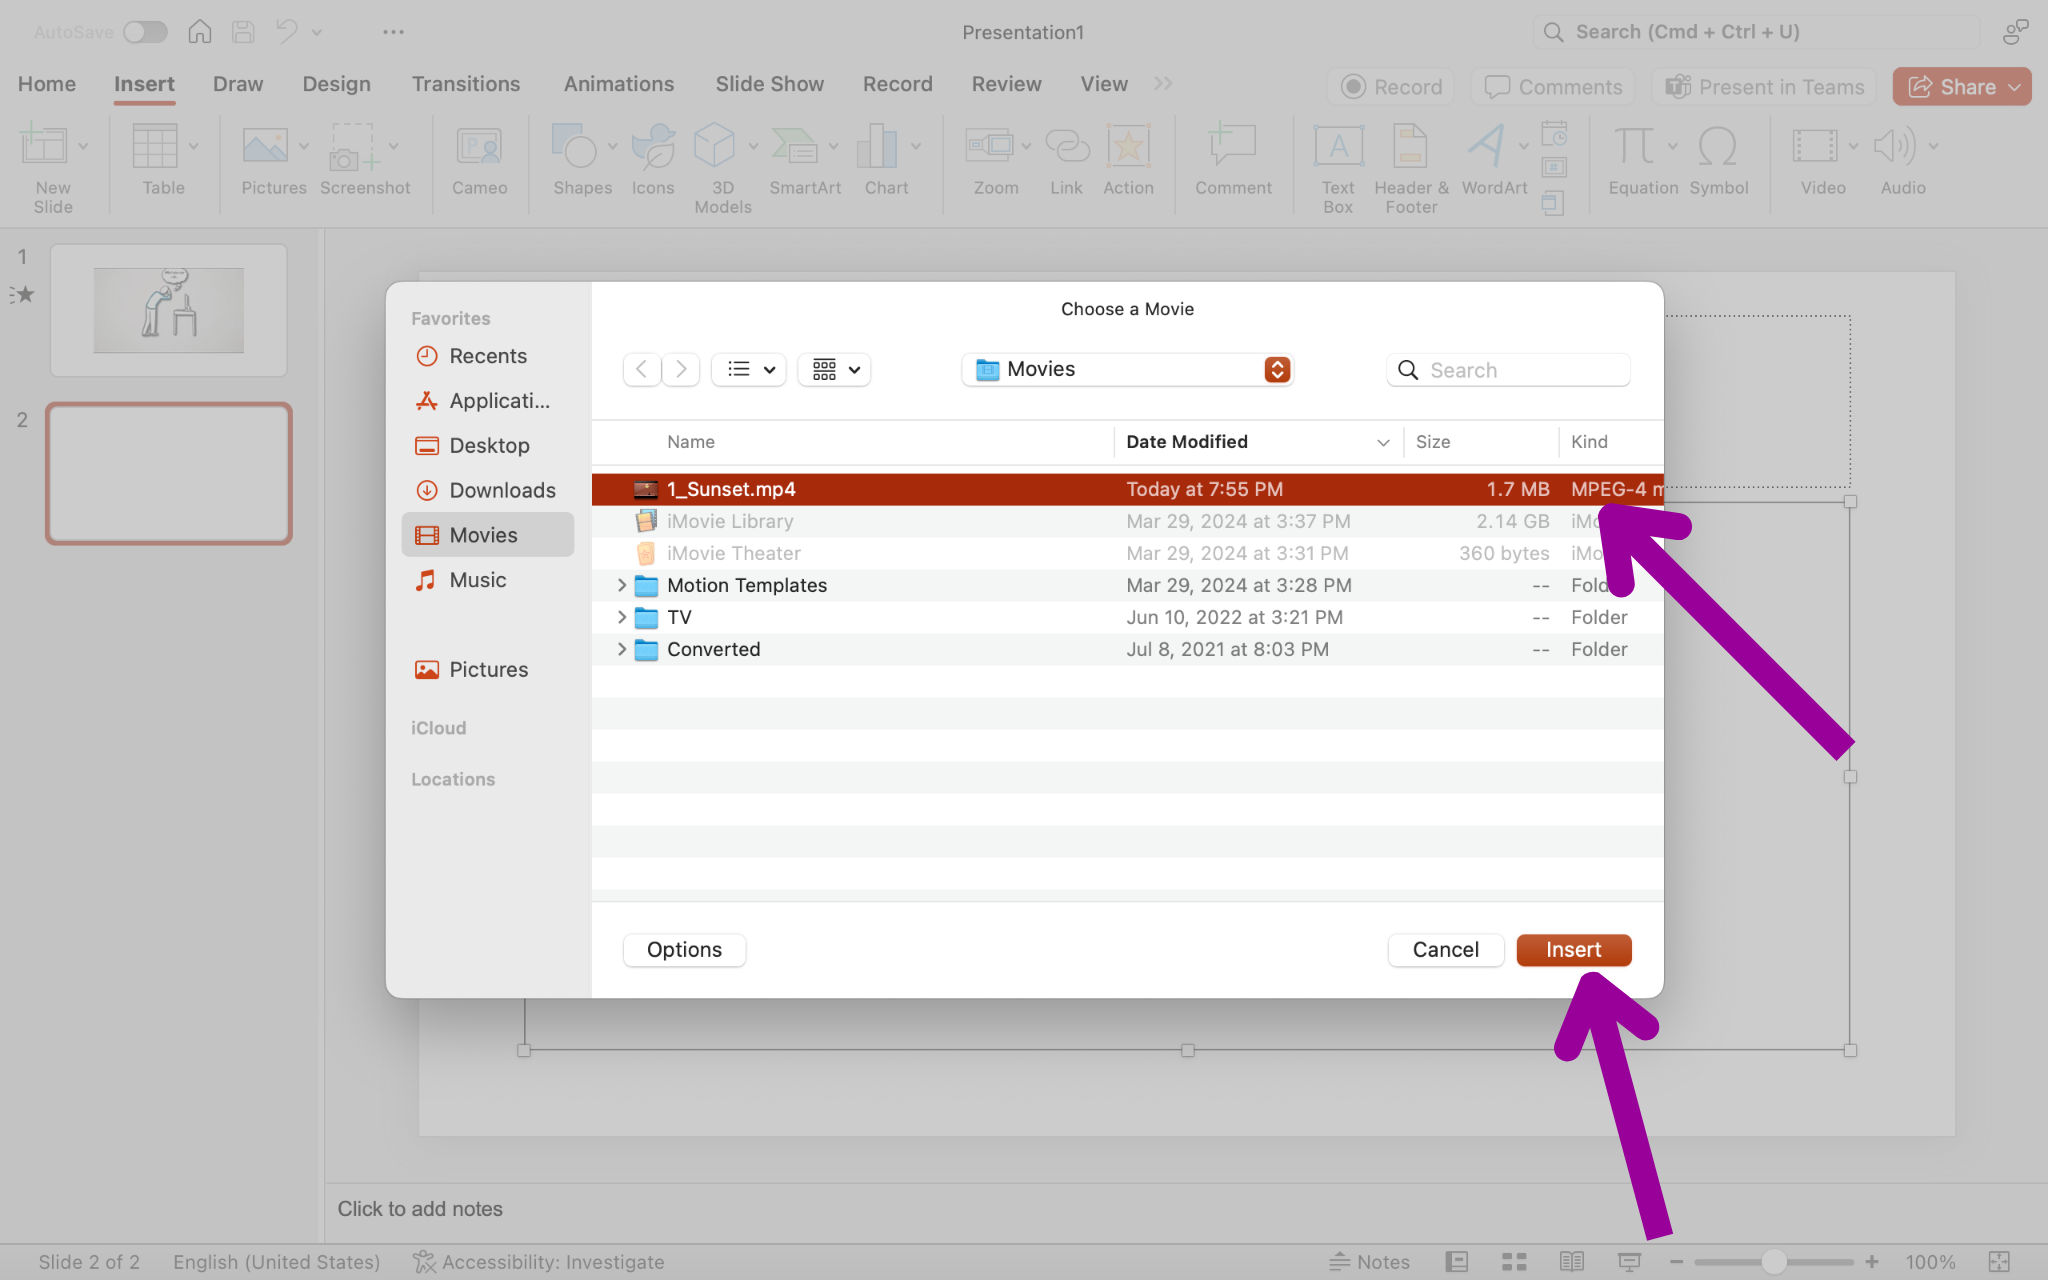Toggle the Notes pane in status bar
Image resolution: width=2048 pixels, height=1280 pixels.
click(1370, 1262)
